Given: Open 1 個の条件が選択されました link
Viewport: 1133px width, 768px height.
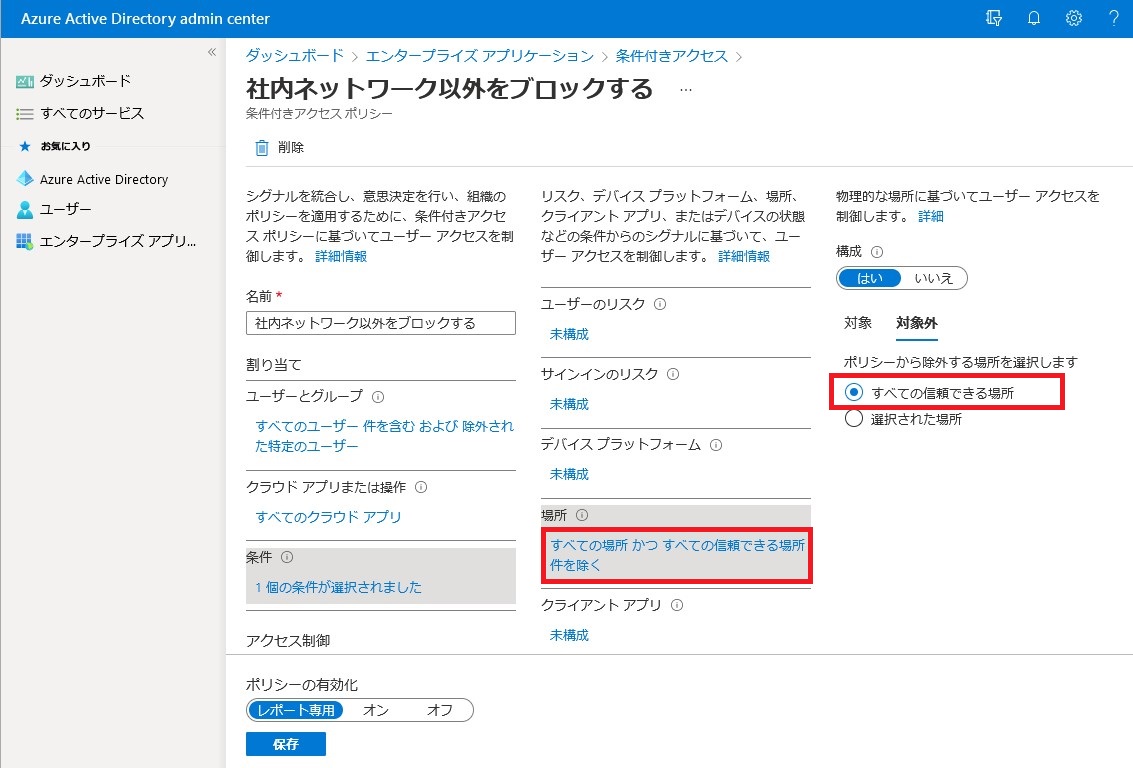Looking at the screenshot, I should [338, 587].
